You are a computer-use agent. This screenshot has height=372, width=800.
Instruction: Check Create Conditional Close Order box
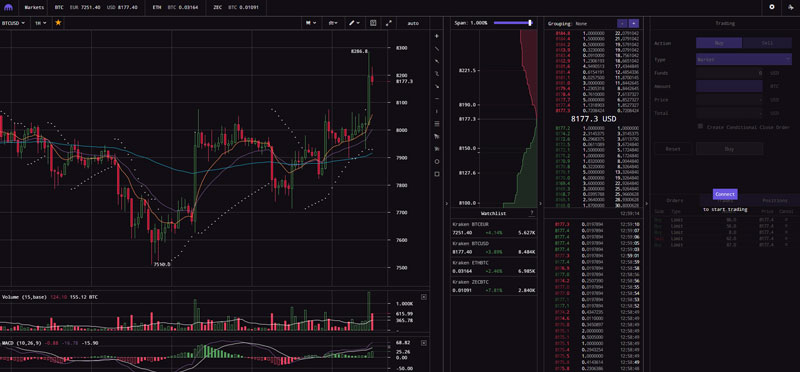700,127
